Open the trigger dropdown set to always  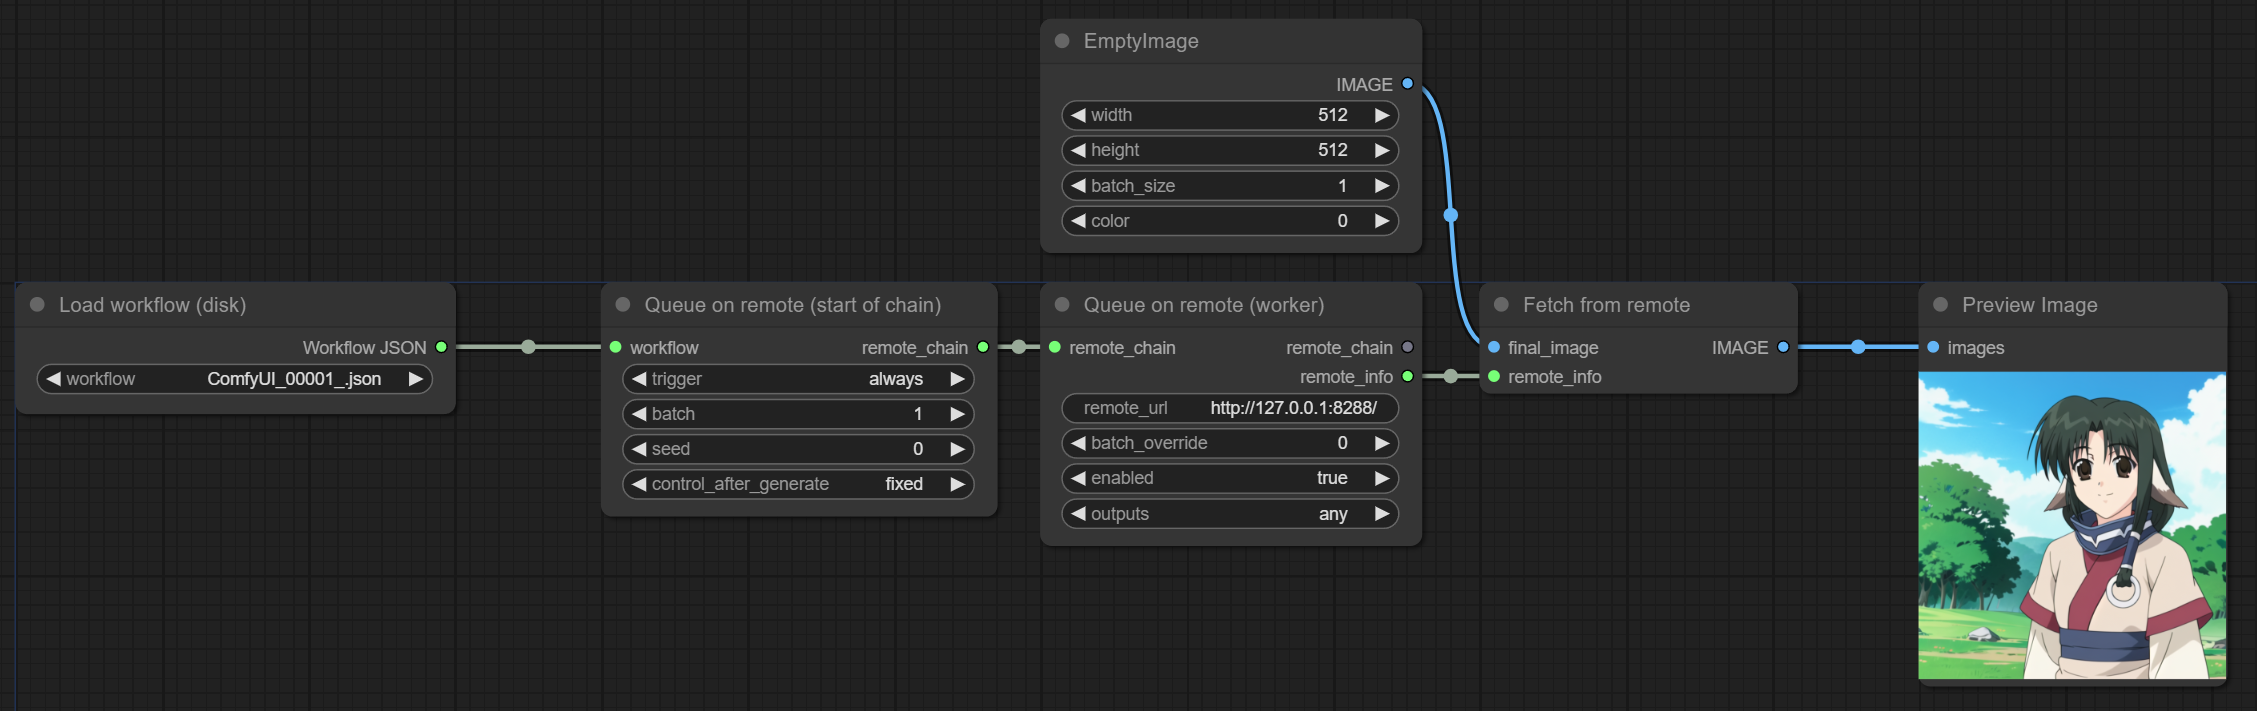(x=797, y=379)
